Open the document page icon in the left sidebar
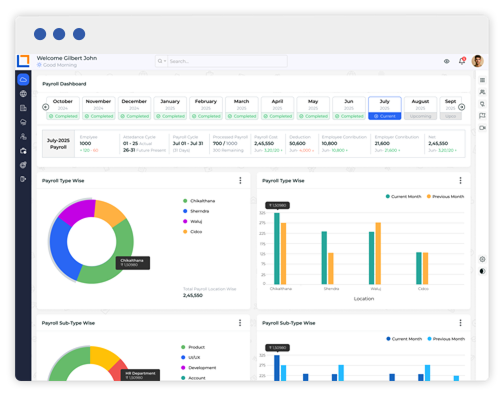This screenshot has width=500, height=400. pyautogui.click(x=23, y=108)
